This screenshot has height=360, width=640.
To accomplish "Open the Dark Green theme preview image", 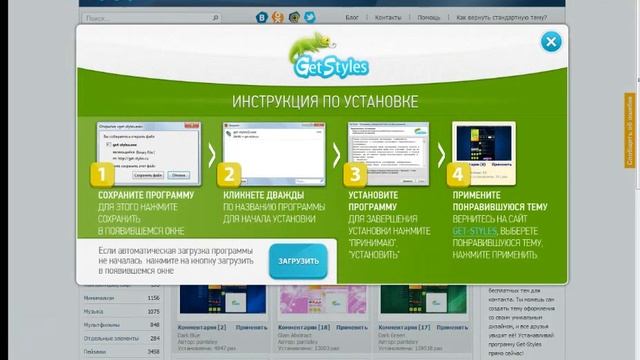I will point(423,299).
